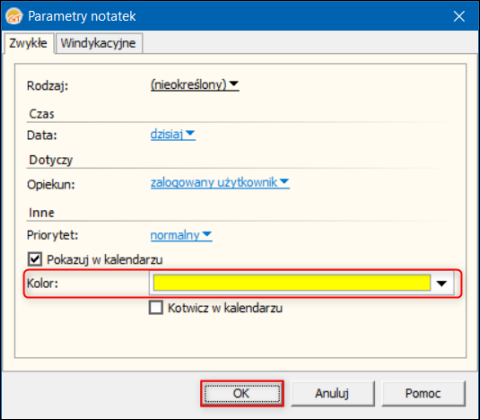
Task: Expand the Data dzisiaj dropdown
Action: [173, 134]
